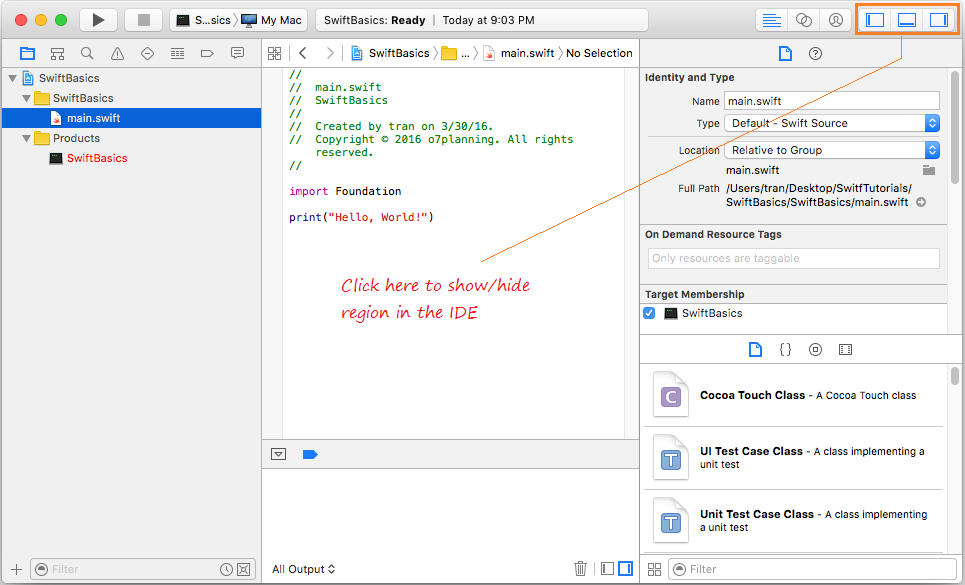Viewport: 965px width, 585px height.
Task: Hide the debug area with the toggle
Action: [278, 455]
